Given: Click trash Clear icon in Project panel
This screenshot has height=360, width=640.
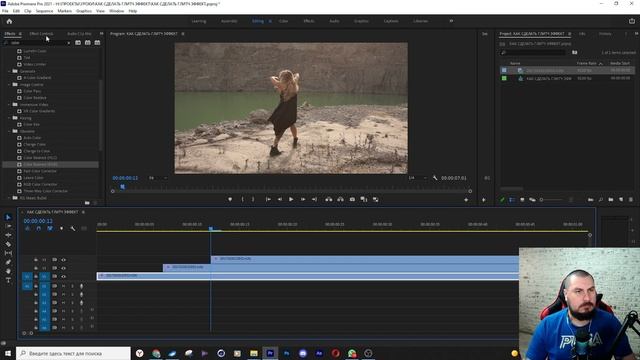Looking at the screenshot, I should pyautogui.click(x=631, y=200).
